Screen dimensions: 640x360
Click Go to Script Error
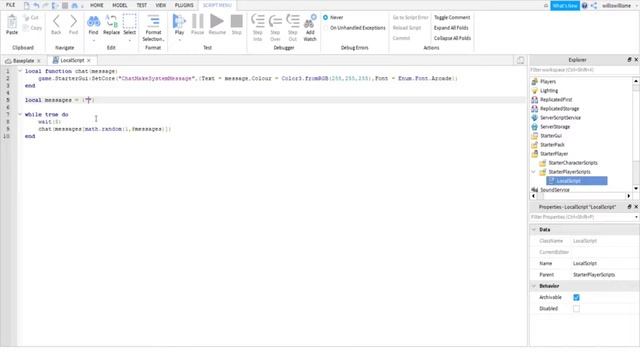[x=410, y=18]
